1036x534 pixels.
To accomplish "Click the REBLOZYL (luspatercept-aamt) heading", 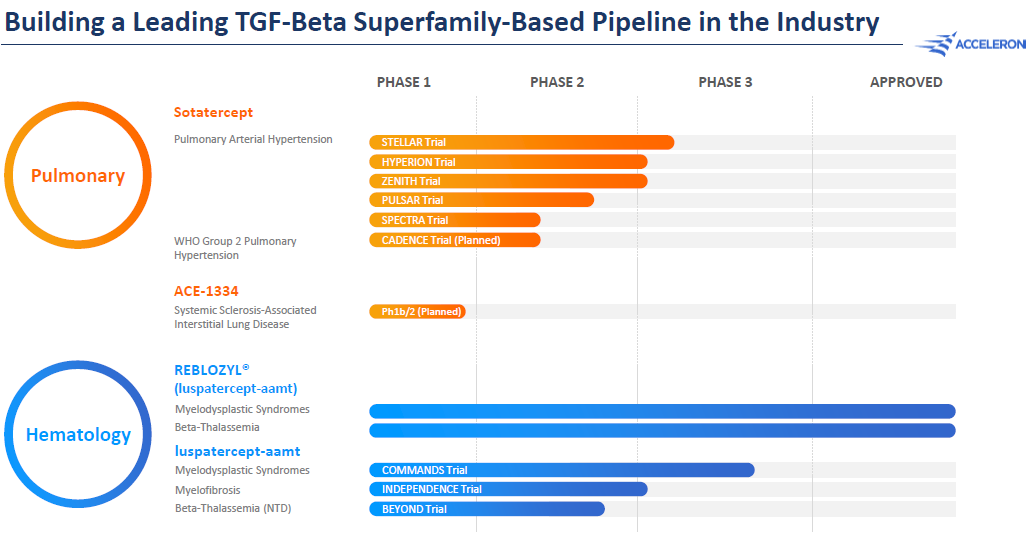I will (x=236, y=379).
